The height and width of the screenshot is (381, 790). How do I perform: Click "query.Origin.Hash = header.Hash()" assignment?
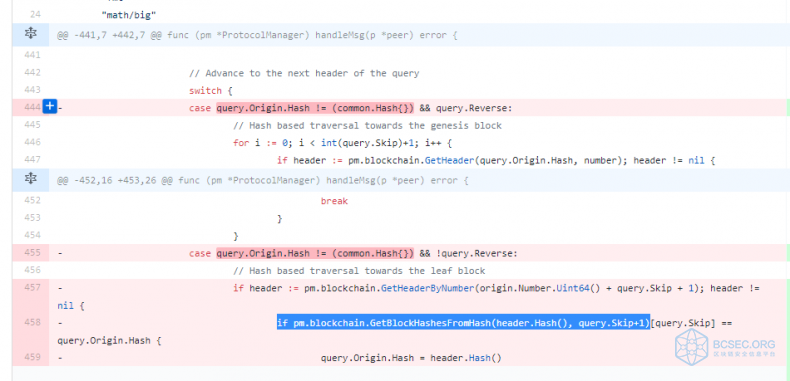pyautogui.click(x=411, y=358)
